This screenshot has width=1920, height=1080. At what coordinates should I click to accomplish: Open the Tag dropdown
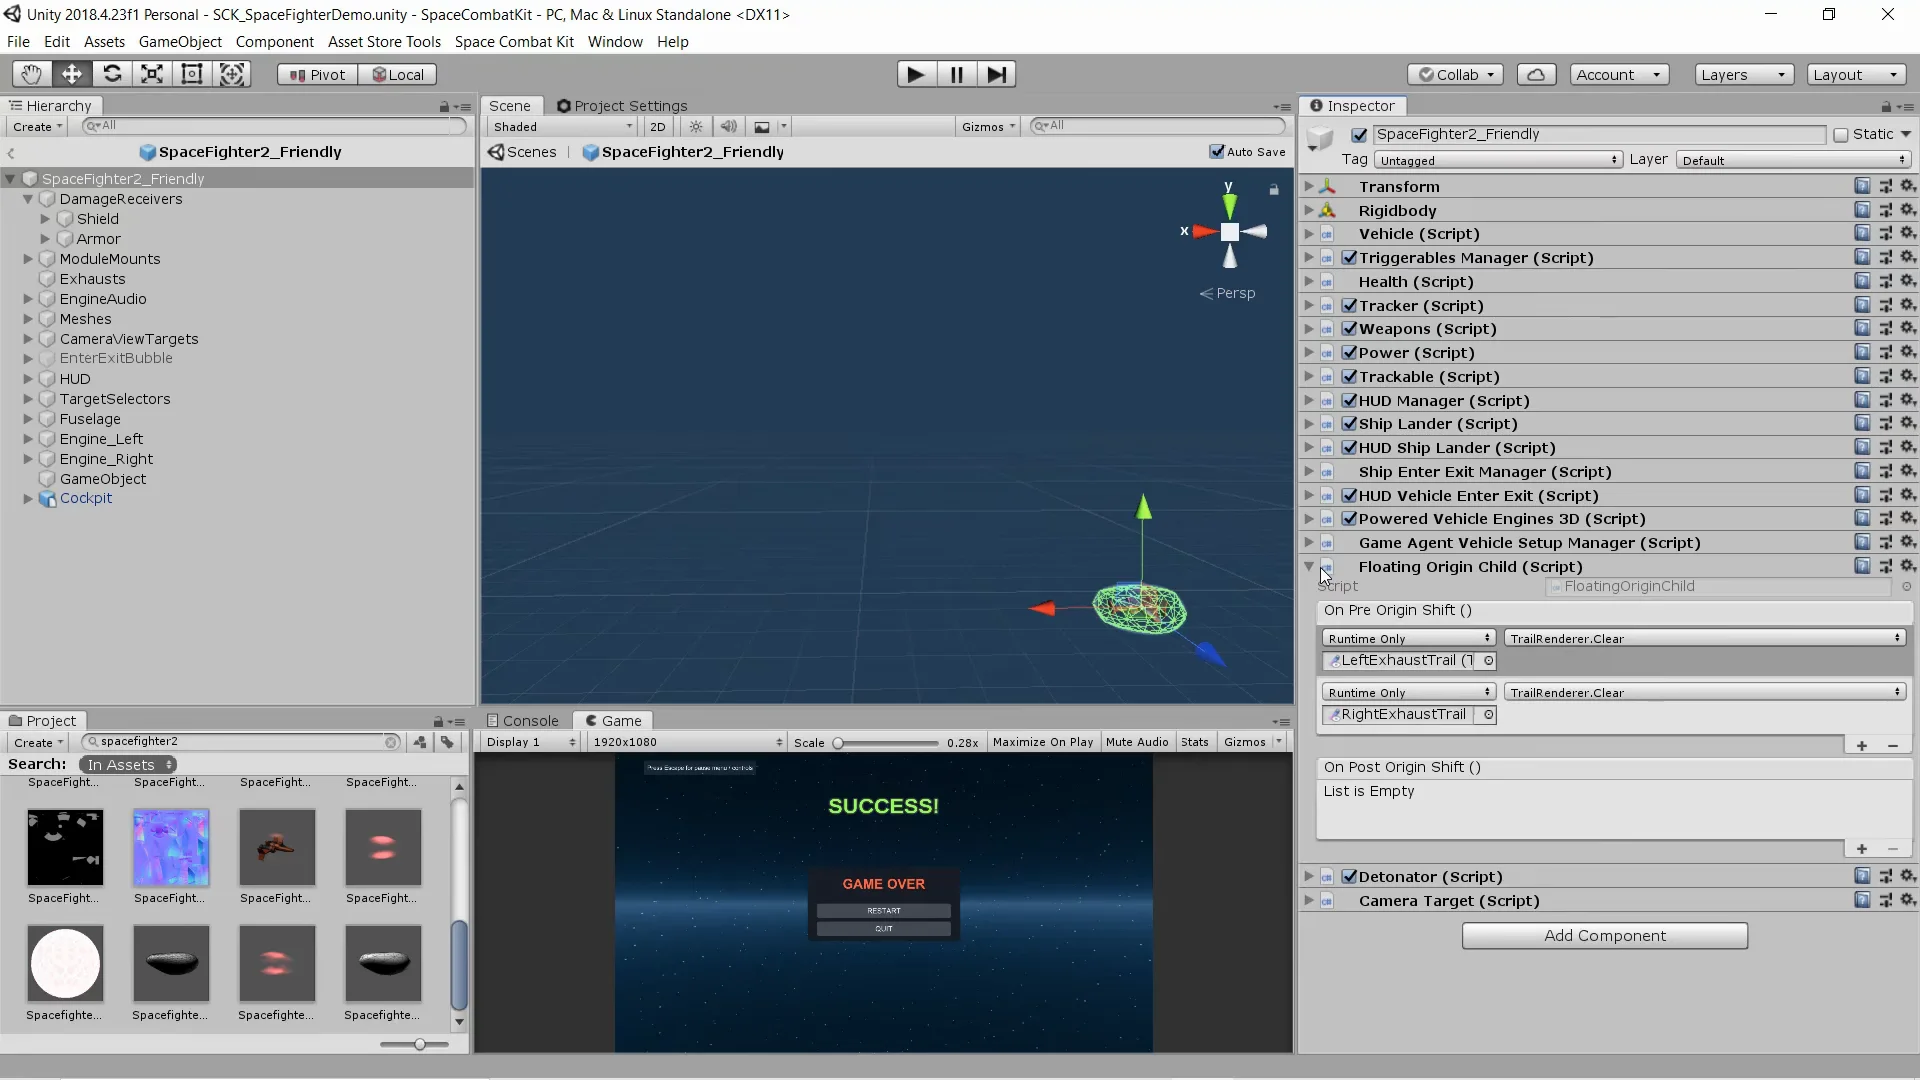pos(1498,160)
